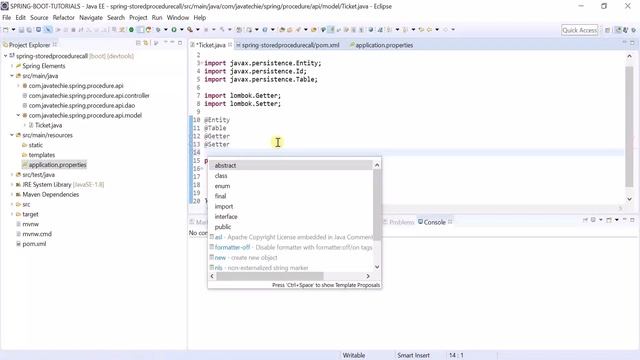Open the New file dropdown arrow

tap(13, 30)
